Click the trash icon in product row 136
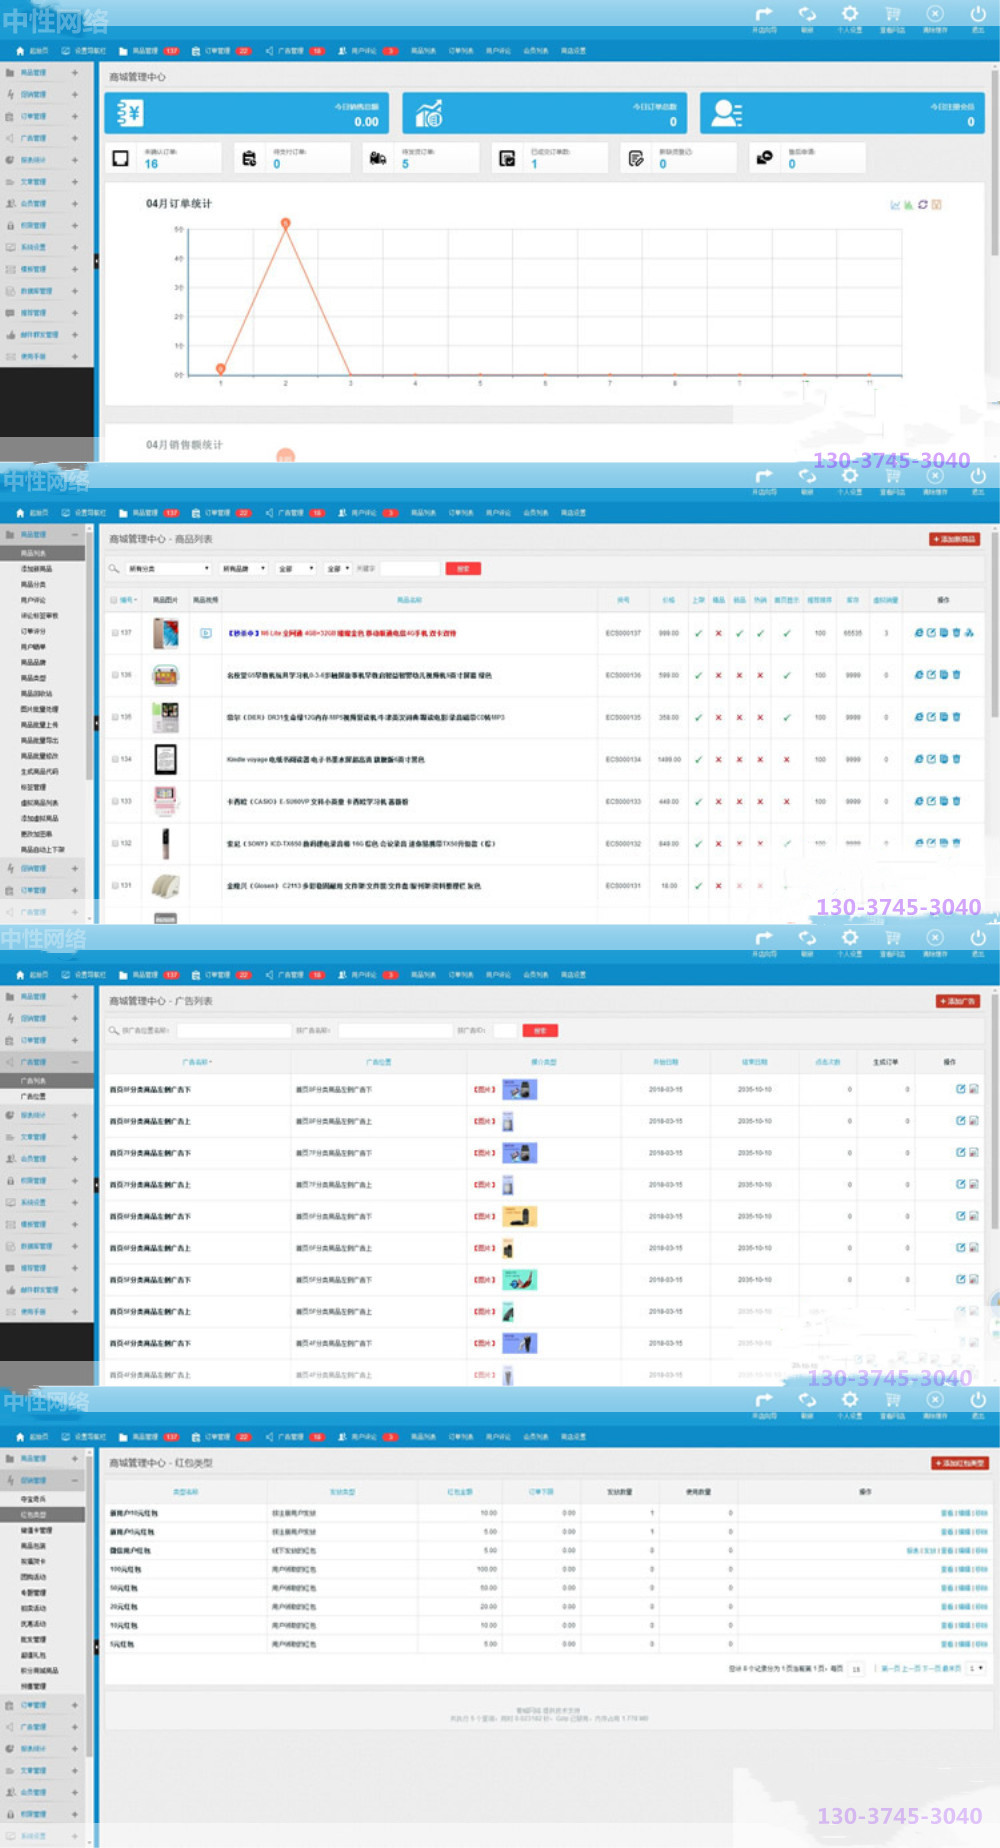 [x=956, y=675]
